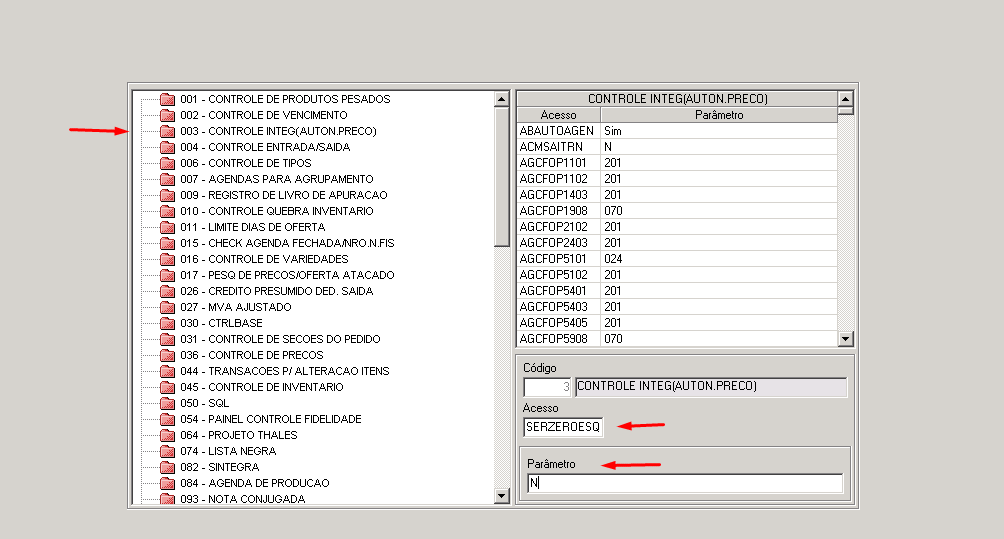Click folder icon of 009 - REGISTRO DE LIVRO DE APURACAO
The width and height of the screenshot is (1004, 539).
(167, 195)
